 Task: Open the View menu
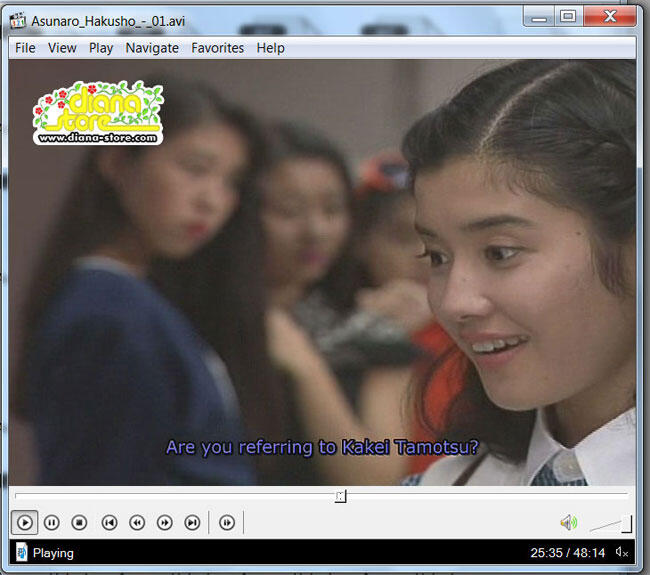(x=62, y=48)
